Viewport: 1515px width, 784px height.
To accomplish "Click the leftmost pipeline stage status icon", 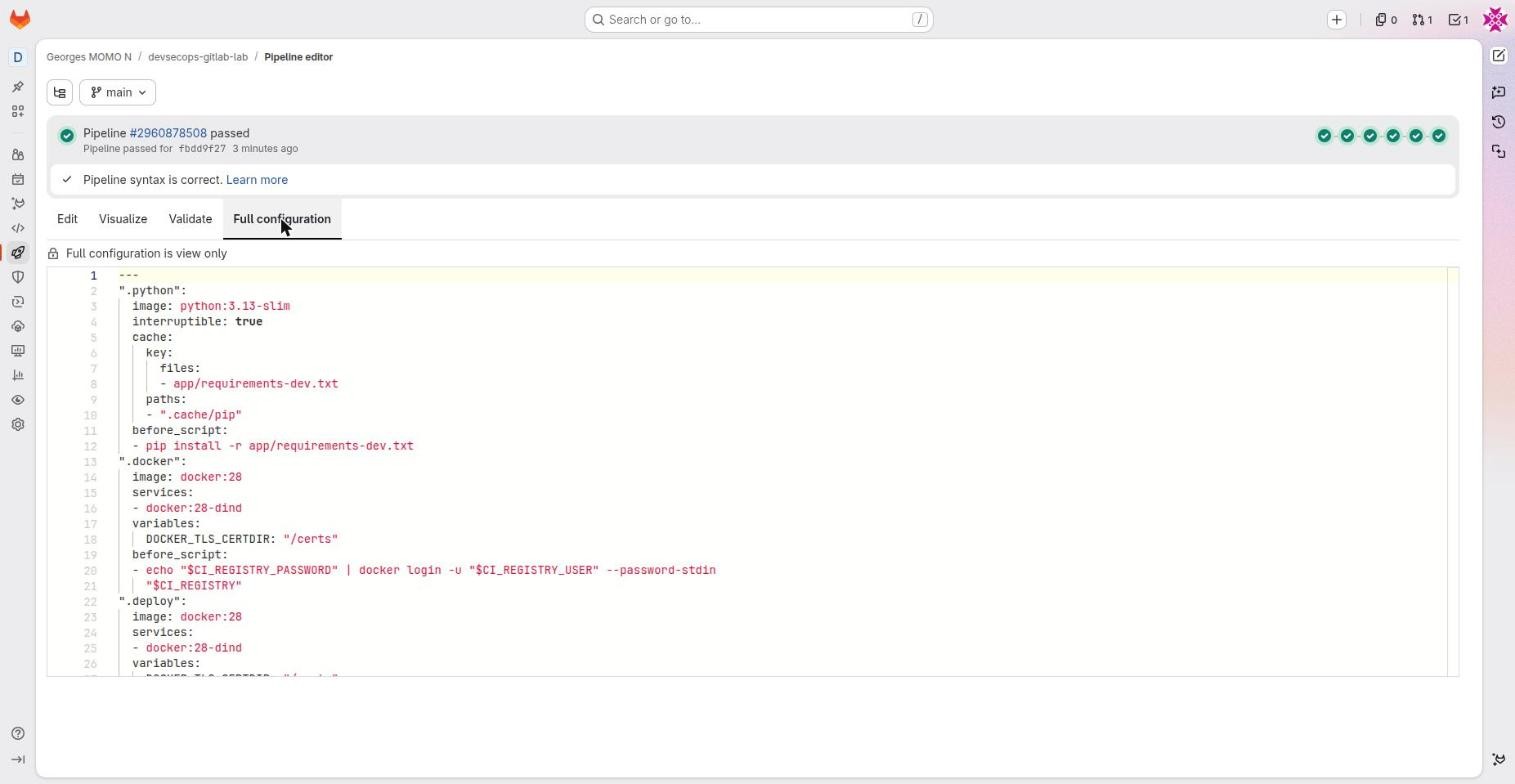I will pyautogui.click(x=1324, y=136).
